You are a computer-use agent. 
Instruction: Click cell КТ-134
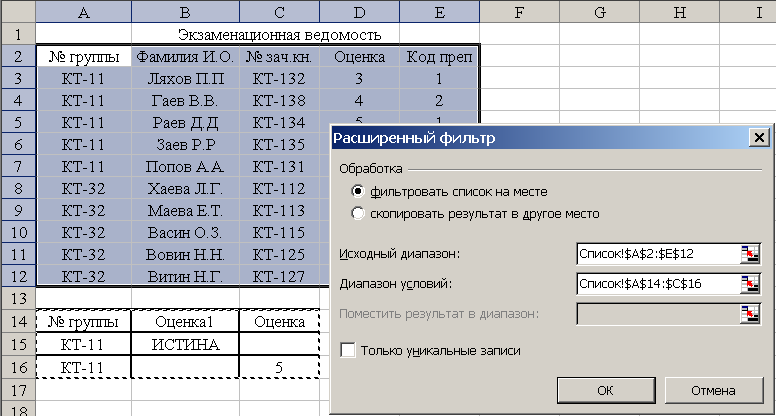280,123
